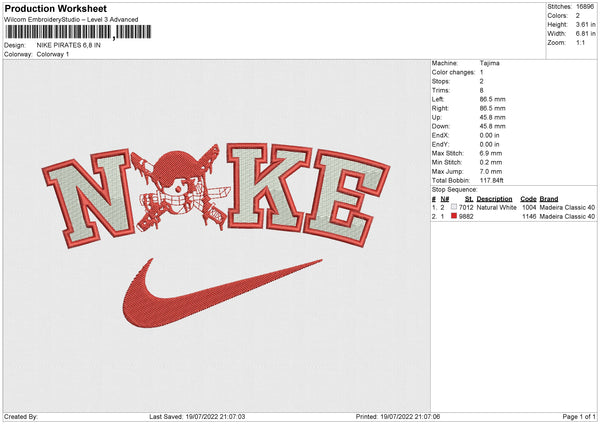
Task: Click the '86.5 mm' value in Left row
Action: click(492, 99)
